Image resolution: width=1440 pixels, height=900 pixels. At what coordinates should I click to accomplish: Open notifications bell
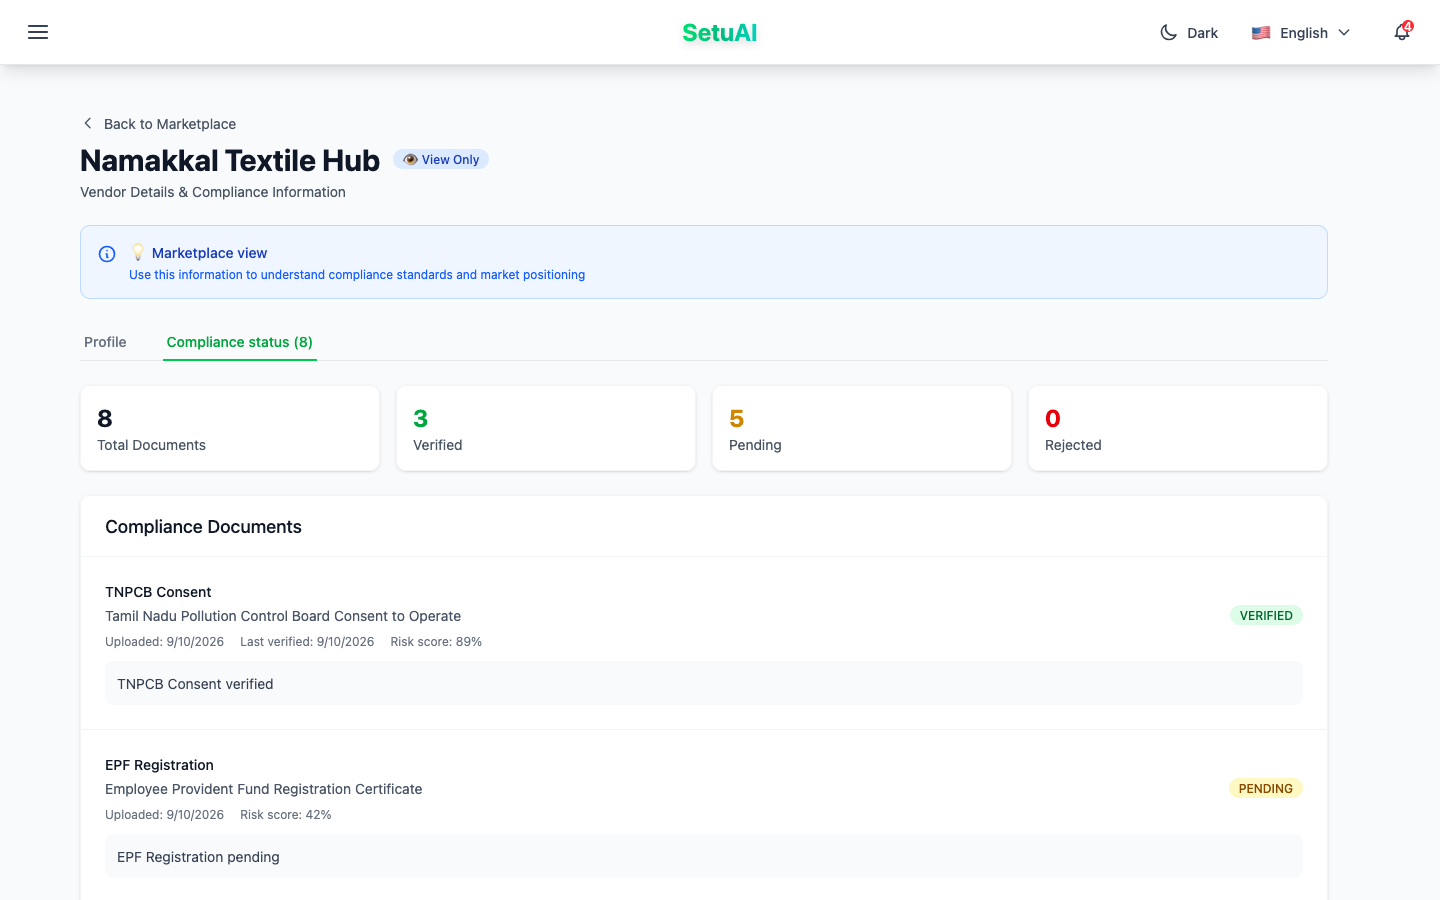1401,32
